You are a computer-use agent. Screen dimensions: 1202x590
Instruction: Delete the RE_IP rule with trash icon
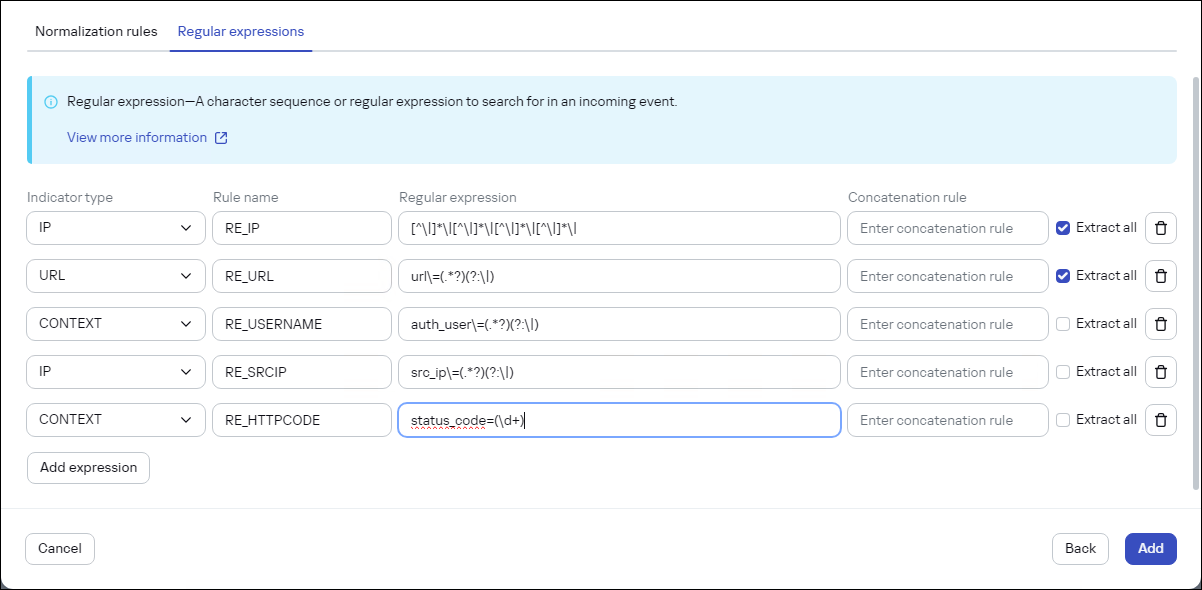point(1160,228)
